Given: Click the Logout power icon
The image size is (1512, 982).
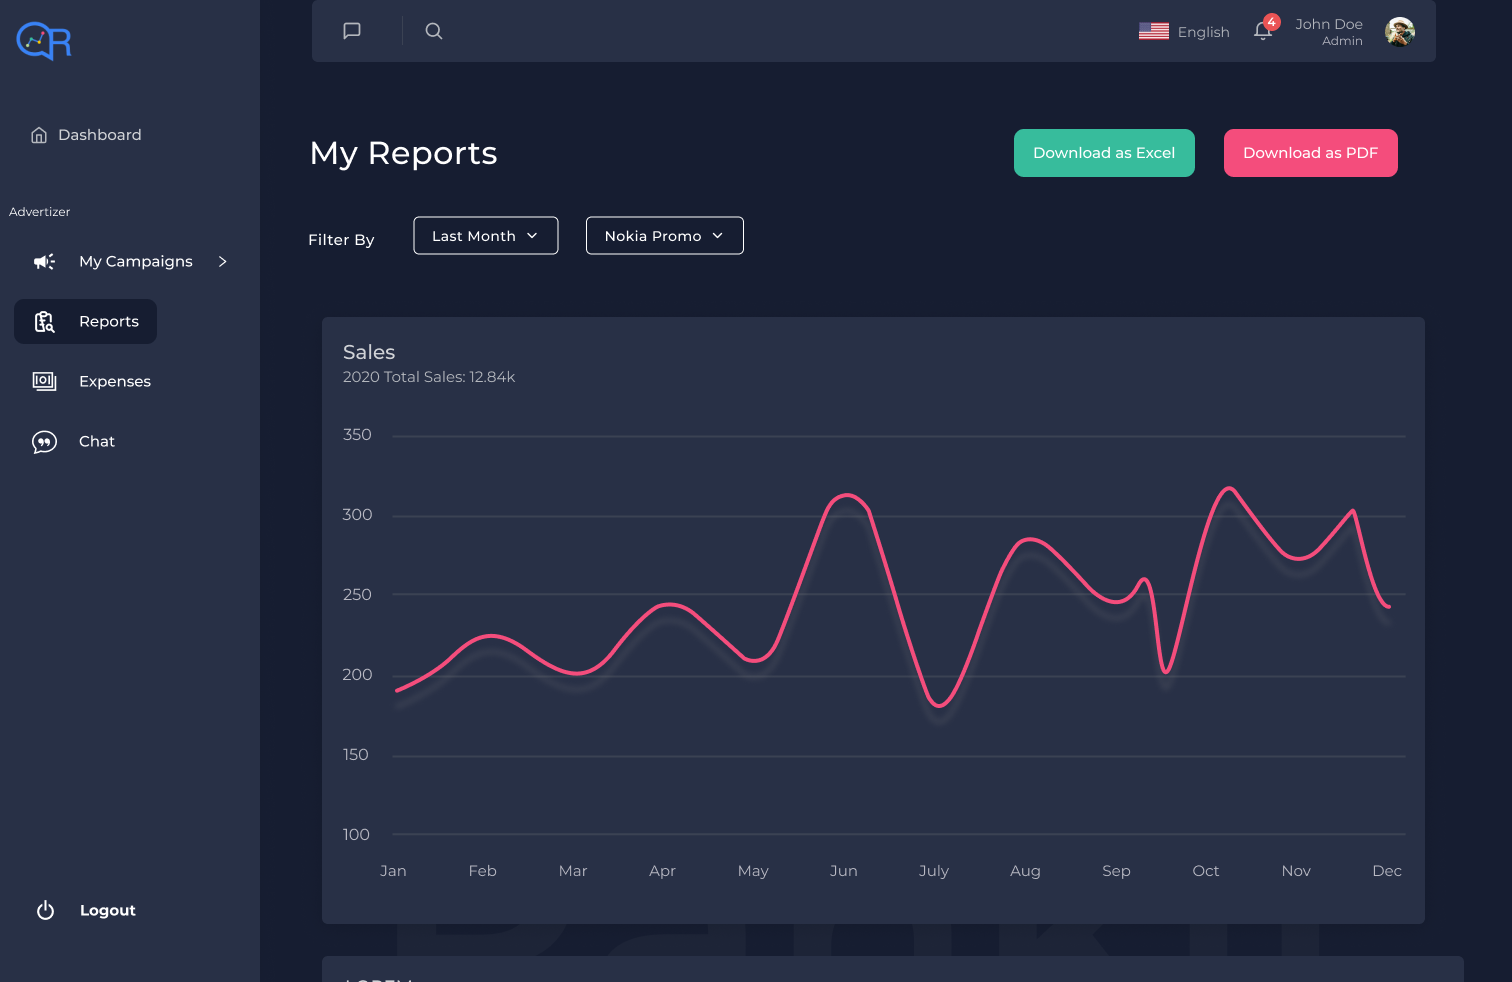Looking at the screenshot, I should click(x=45, y=910).
